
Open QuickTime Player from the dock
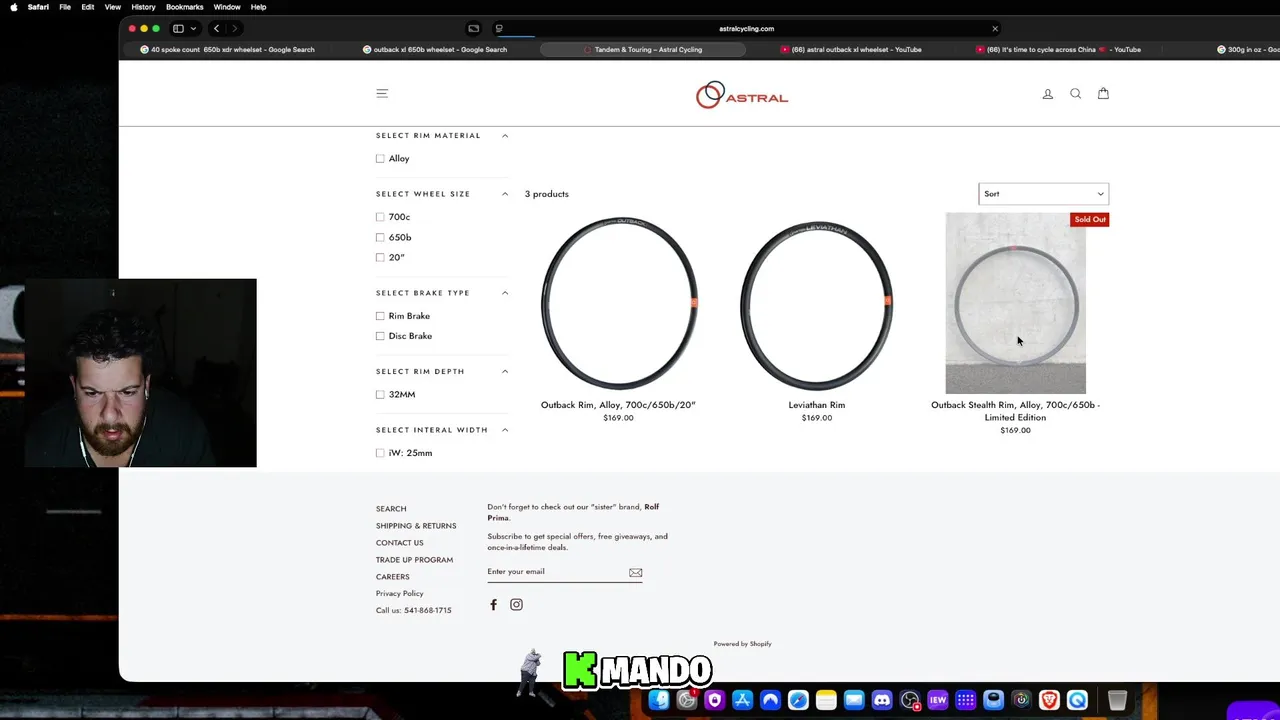point(1077,700)
